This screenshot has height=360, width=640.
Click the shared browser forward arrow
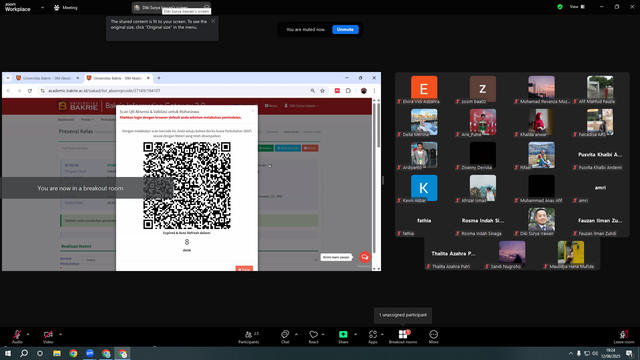(x=19, y=91)
